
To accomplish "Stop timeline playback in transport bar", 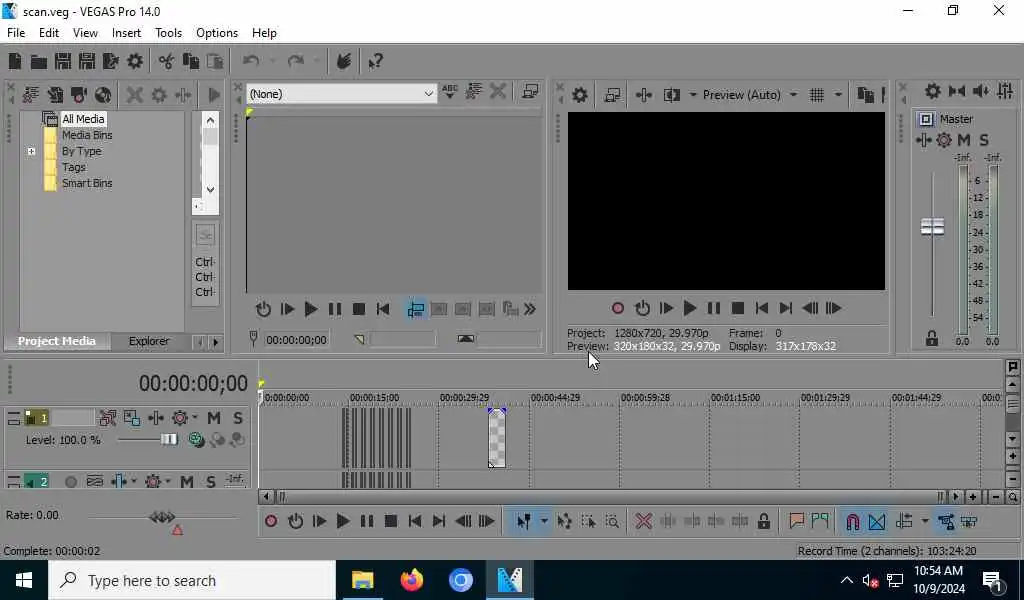I will pos(391,522).
